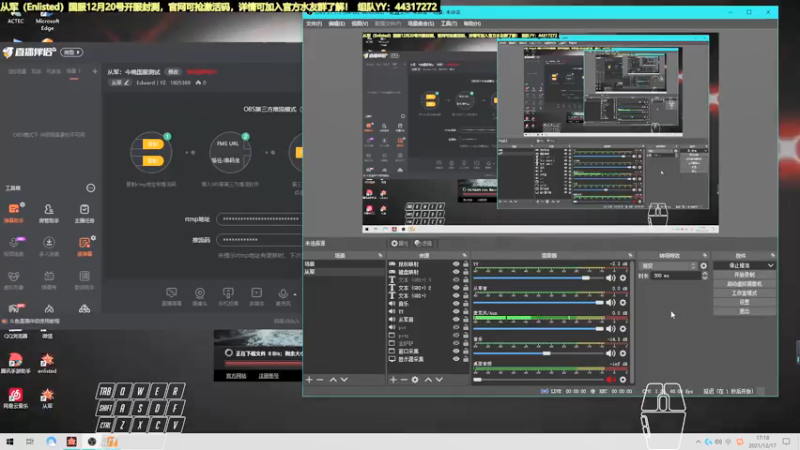Move the selected source down
The image size is (800, 450).
click(439, 380)
